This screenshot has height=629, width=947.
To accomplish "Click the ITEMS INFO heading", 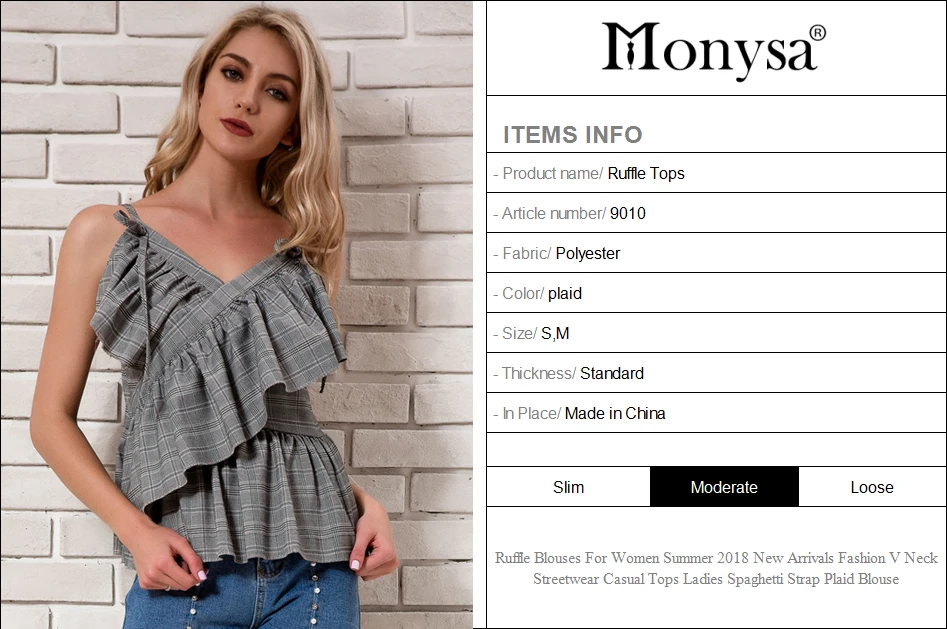I will (x=573, y=135).
